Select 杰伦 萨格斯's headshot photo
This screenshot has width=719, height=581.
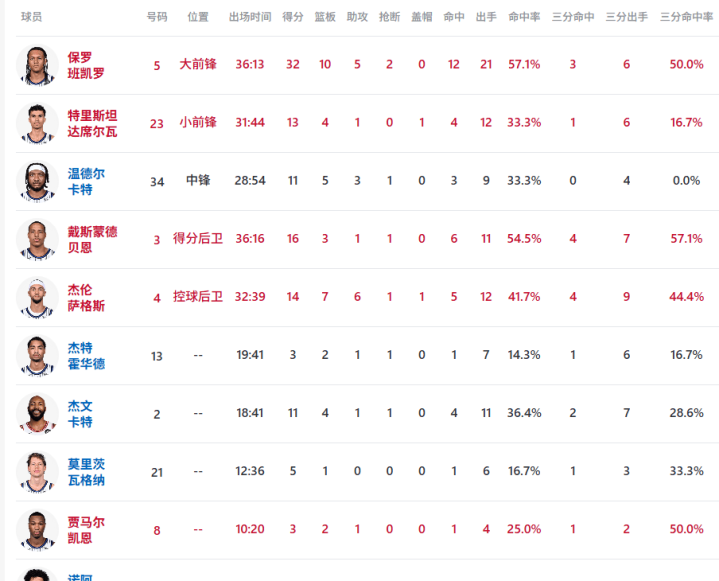[37, 298]
